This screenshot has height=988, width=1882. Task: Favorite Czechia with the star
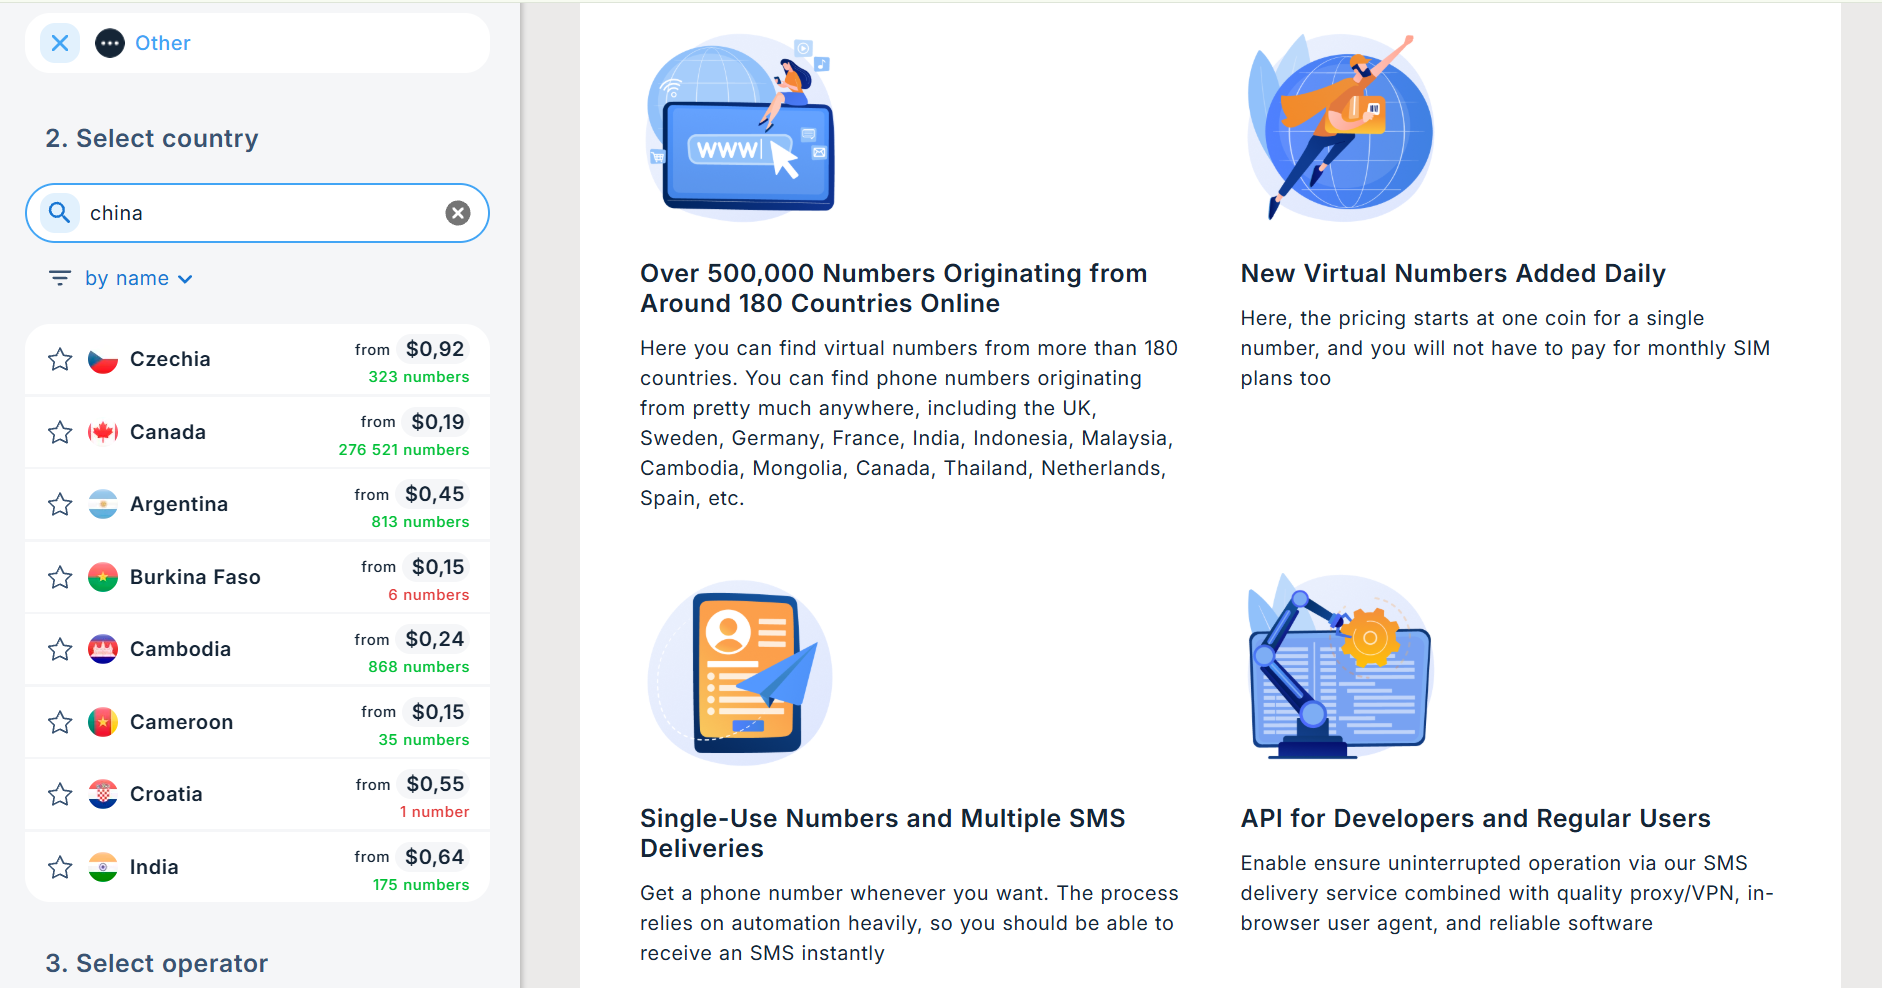[60, 359]
